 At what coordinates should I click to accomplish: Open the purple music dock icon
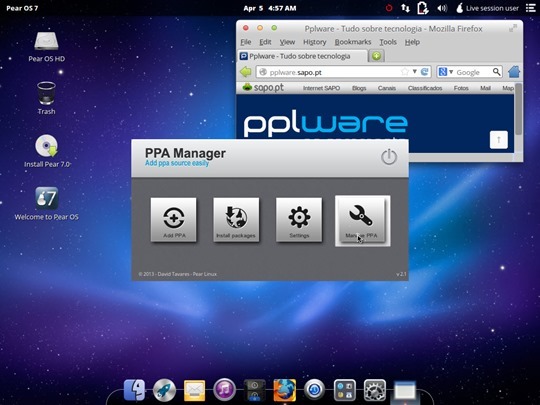[224, 390]
